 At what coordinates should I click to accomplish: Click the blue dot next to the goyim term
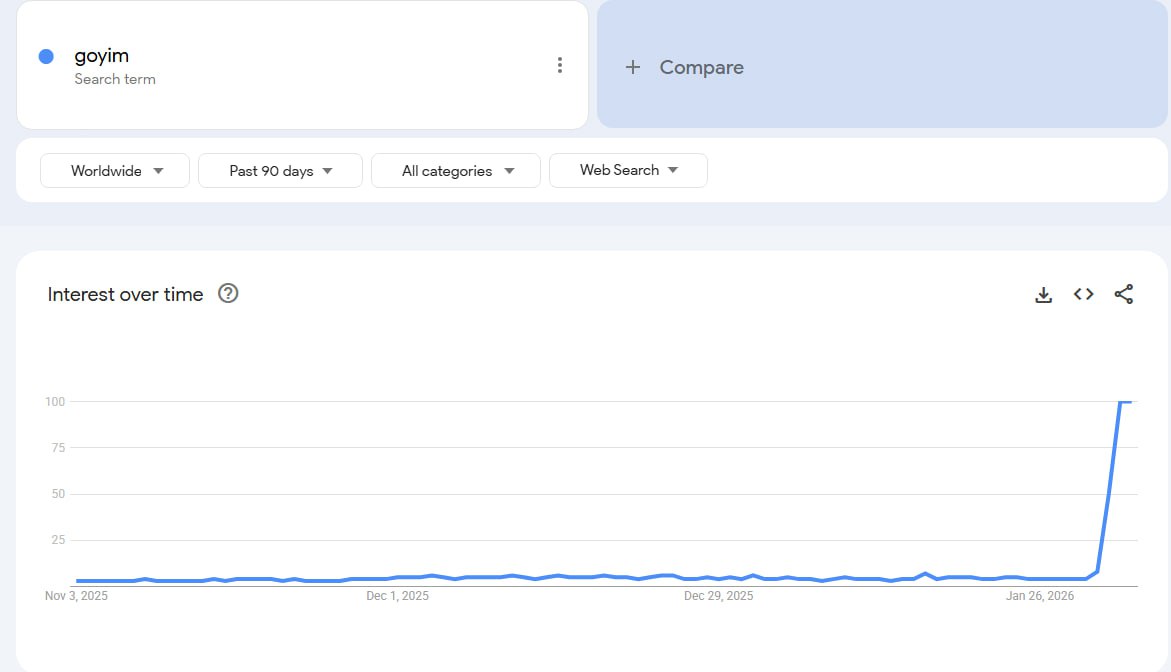(45, 55)
